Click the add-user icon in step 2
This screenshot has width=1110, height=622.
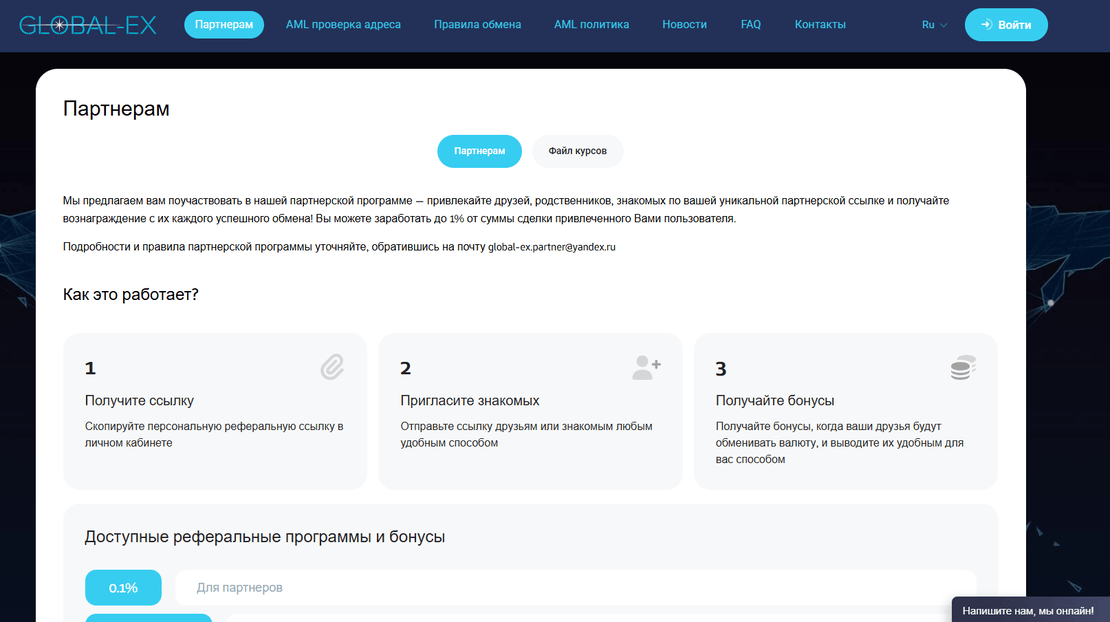click(647, 368)
